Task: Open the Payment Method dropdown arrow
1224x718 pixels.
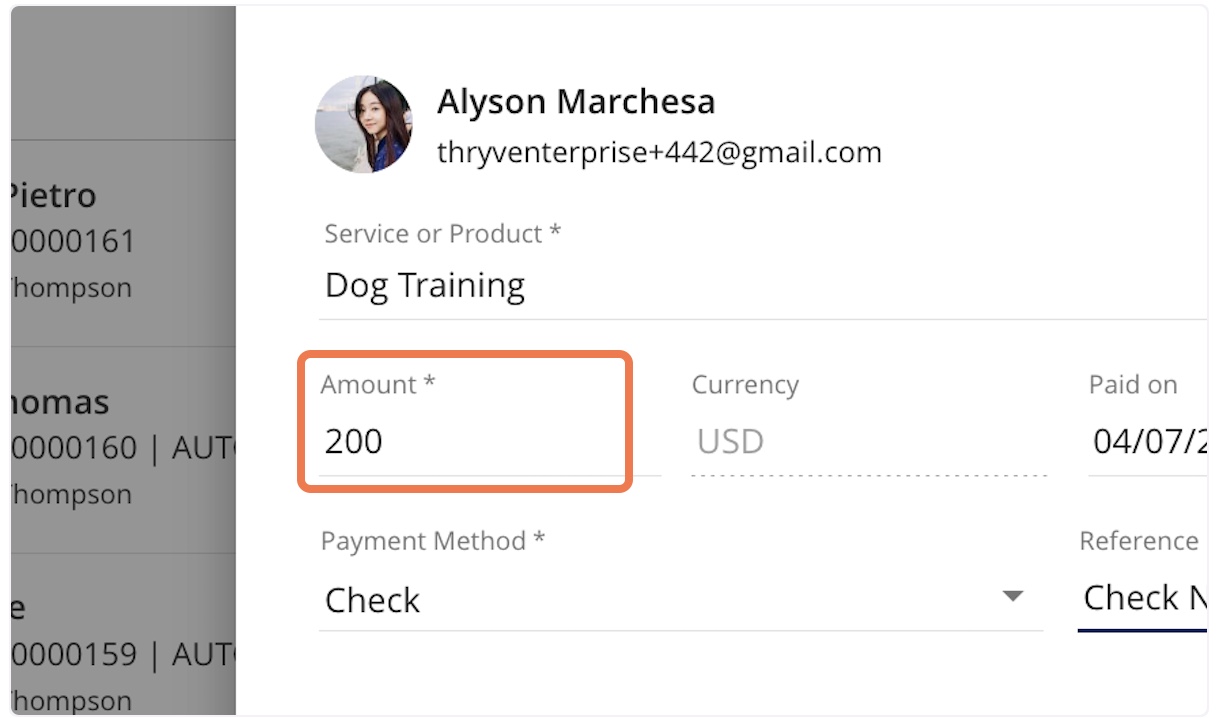Action: point(1013,597)
